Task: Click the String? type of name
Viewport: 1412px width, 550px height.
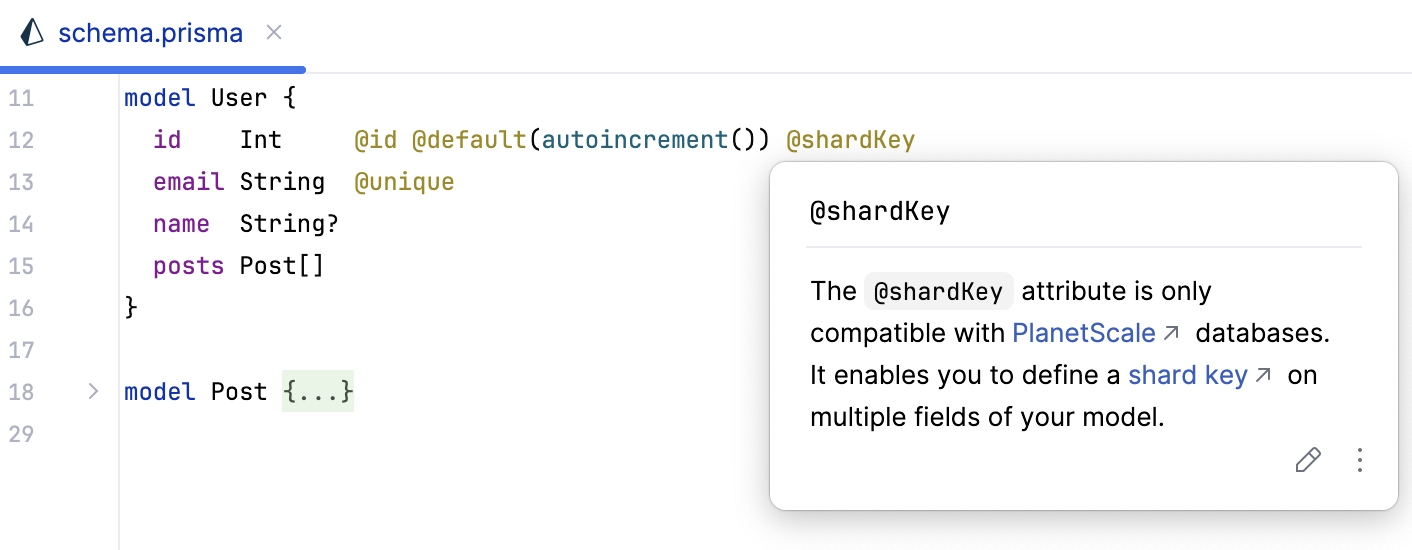Action: (289, 224)
